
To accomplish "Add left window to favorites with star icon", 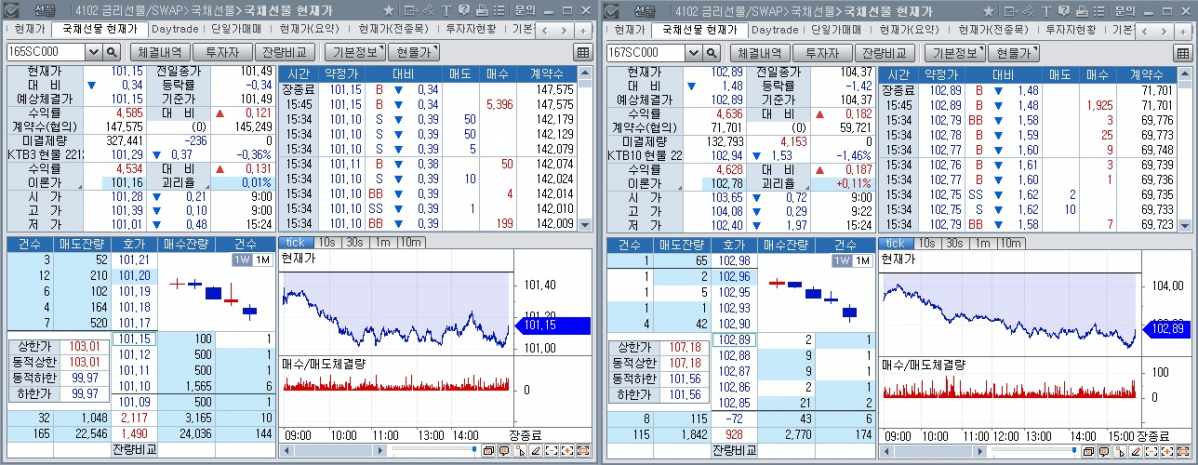I will pos(388,11).
